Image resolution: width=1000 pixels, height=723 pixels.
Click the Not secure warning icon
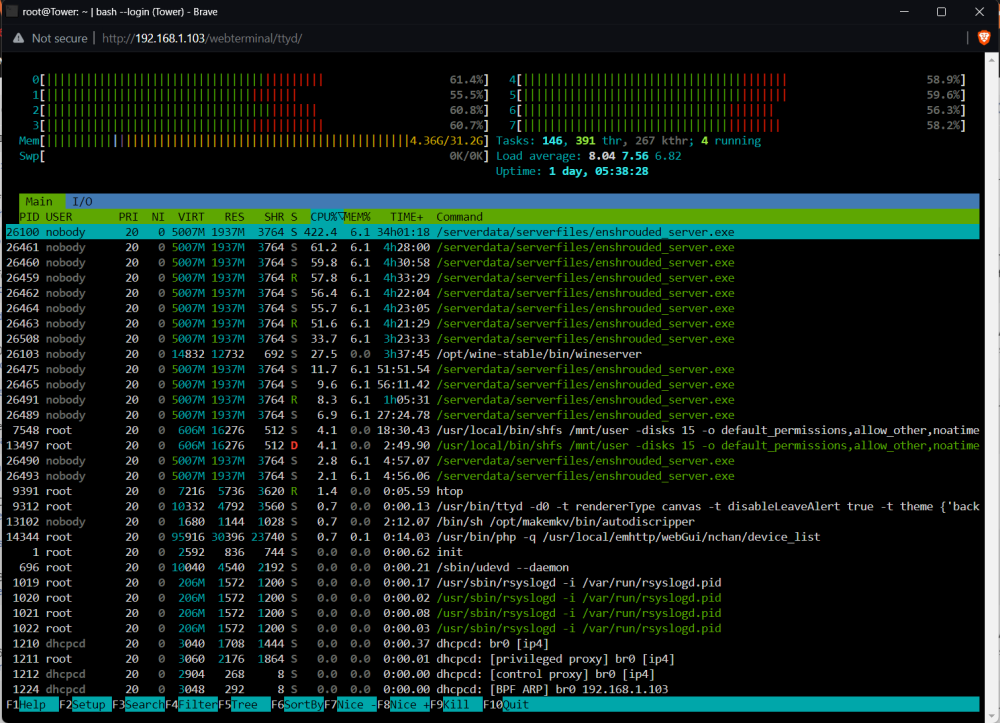point(18,38)
